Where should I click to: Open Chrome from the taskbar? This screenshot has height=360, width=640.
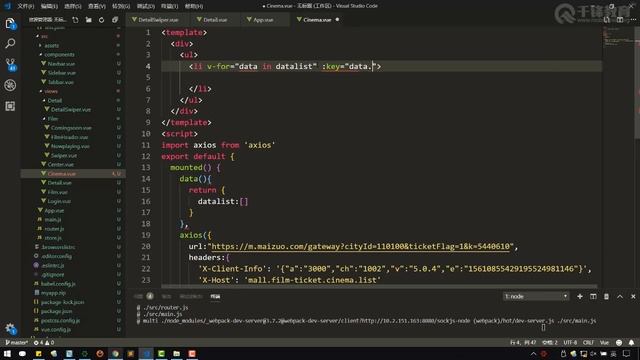pos(116,353)
